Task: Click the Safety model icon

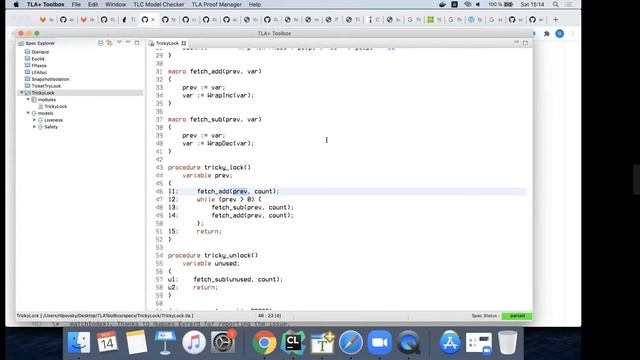Action: coord(40,127)
